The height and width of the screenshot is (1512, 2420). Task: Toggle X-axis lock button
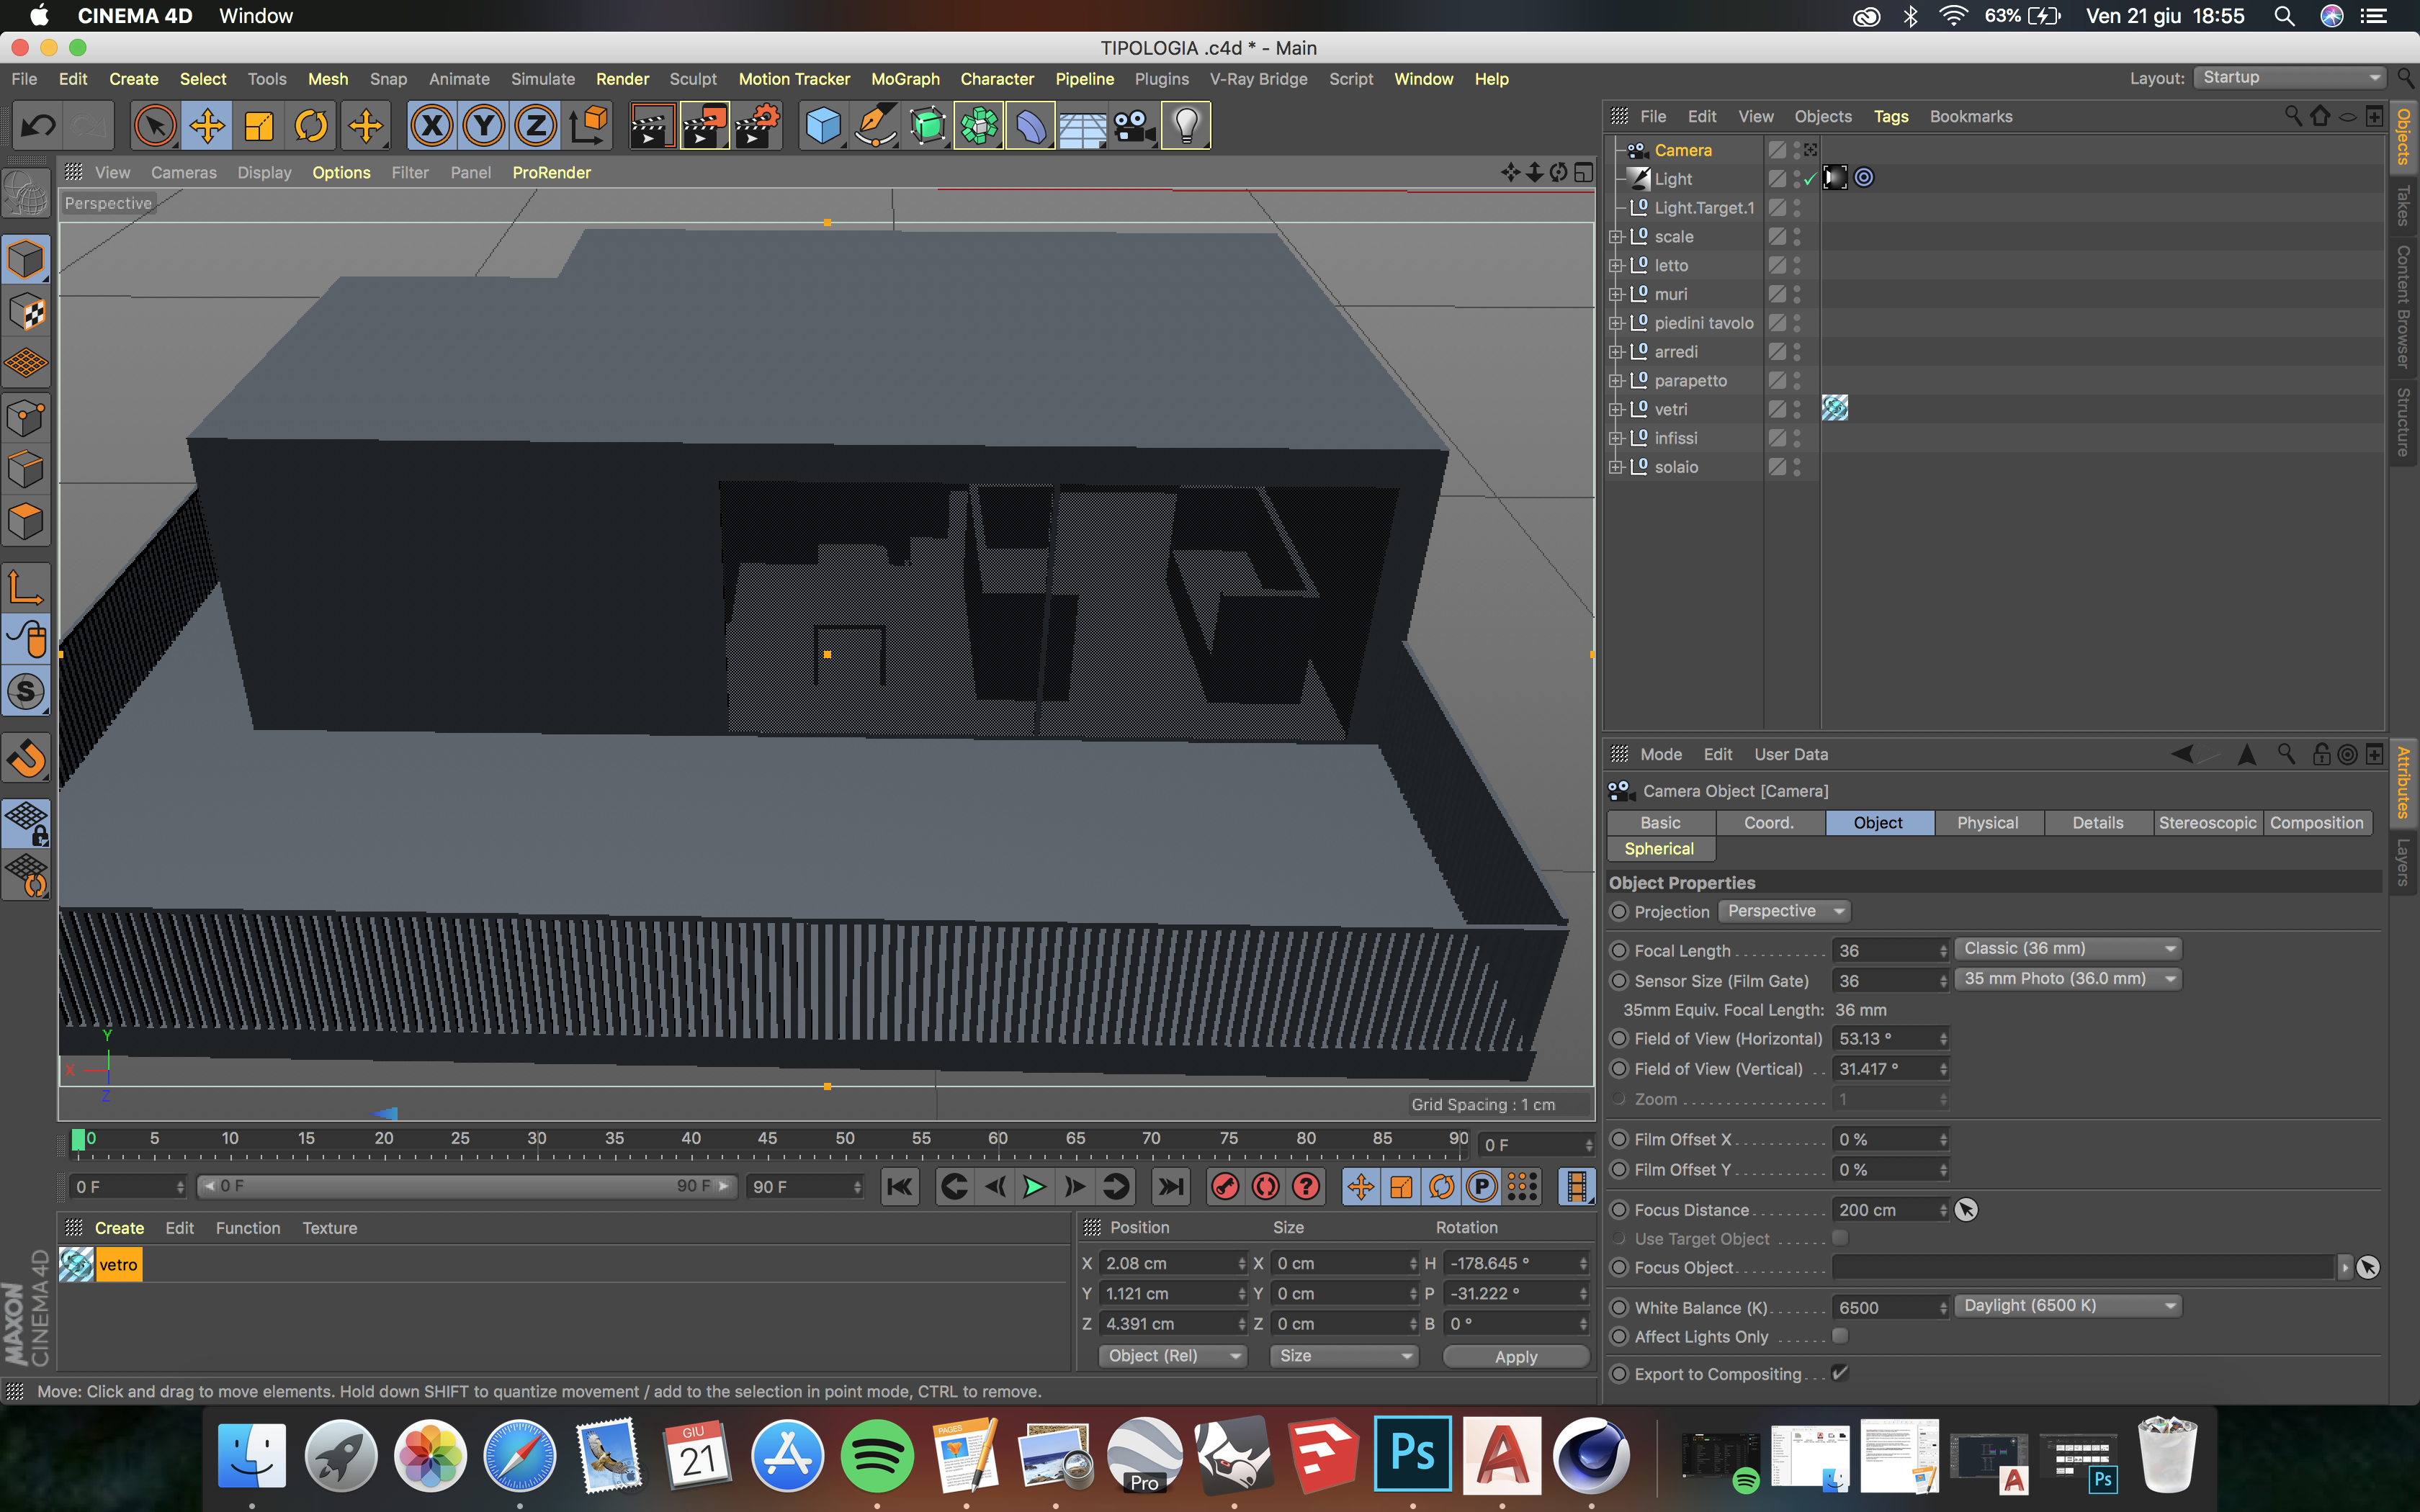coord(432,126)
